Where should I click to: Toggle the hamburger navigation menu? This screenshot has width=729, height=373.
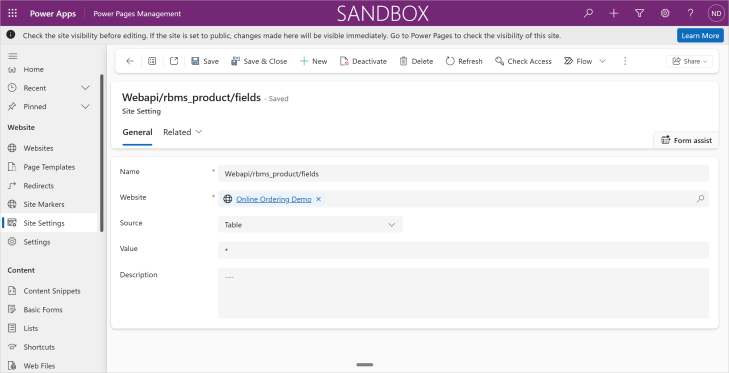[x=13, y=56]
